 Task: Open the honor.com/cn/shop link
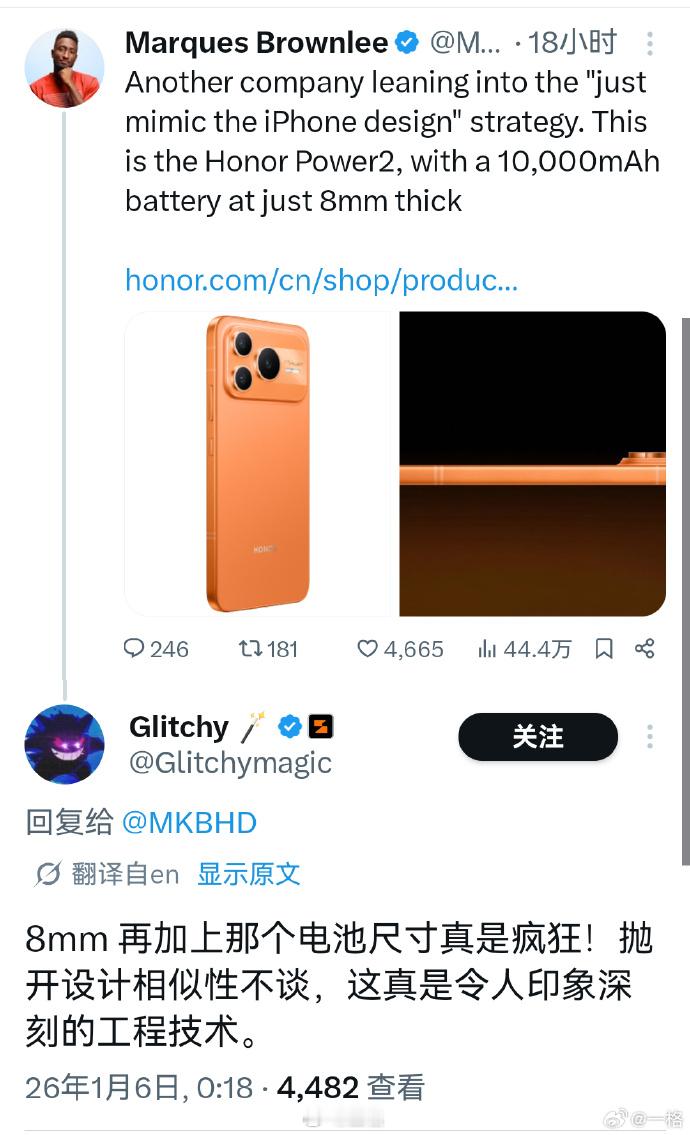point(321,279)
